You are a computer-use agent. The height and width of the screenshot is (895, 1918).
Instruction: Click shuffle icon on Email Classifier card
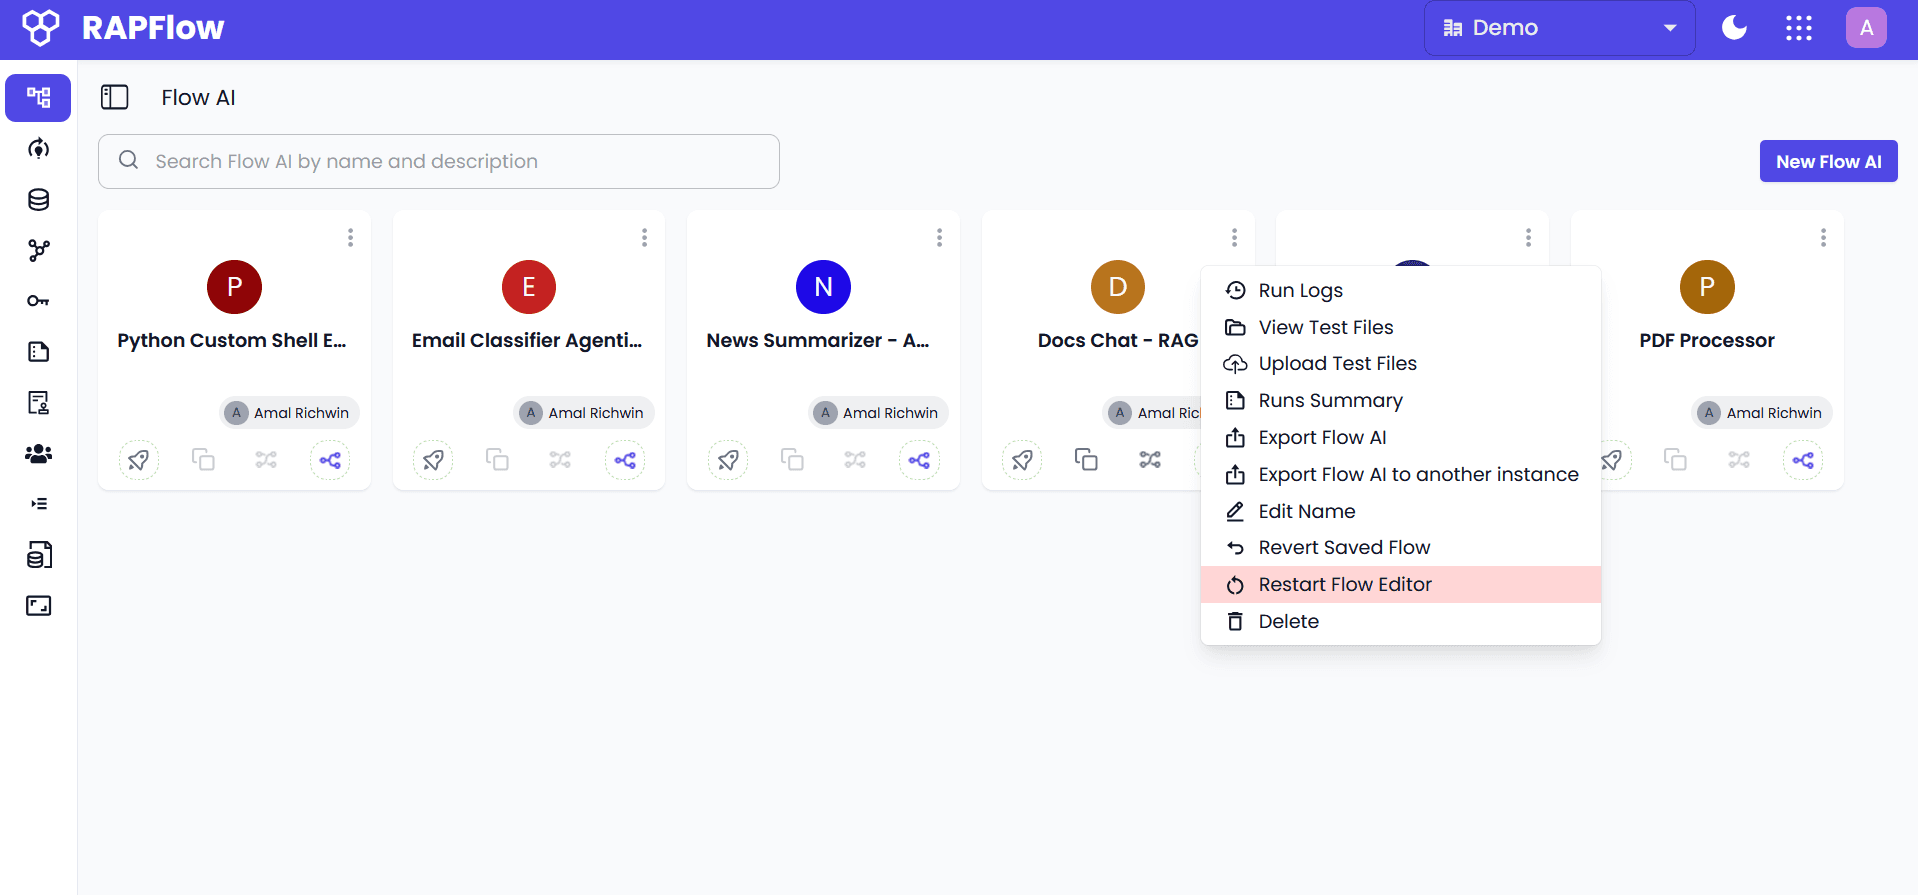pyautogui.click(x=561, y=459)
